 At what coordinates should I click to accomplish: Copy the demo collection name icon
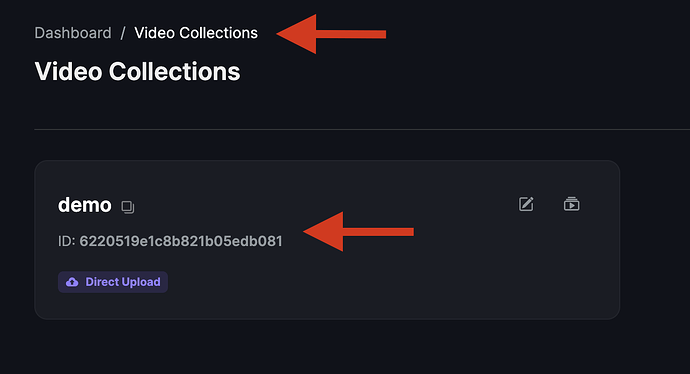pyautogui.click(x=128, y=207)
